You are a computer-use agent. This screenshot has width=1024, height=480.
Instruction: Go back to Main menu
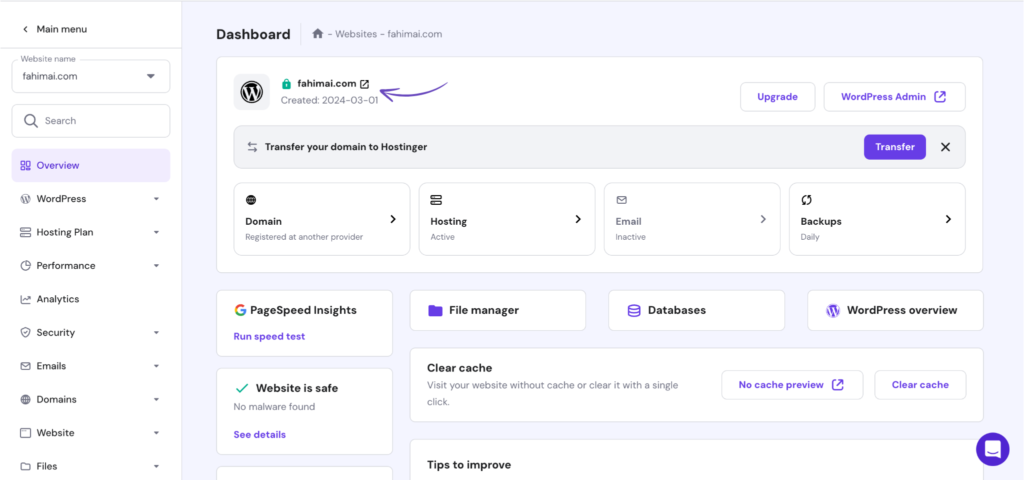pos(54,29)
